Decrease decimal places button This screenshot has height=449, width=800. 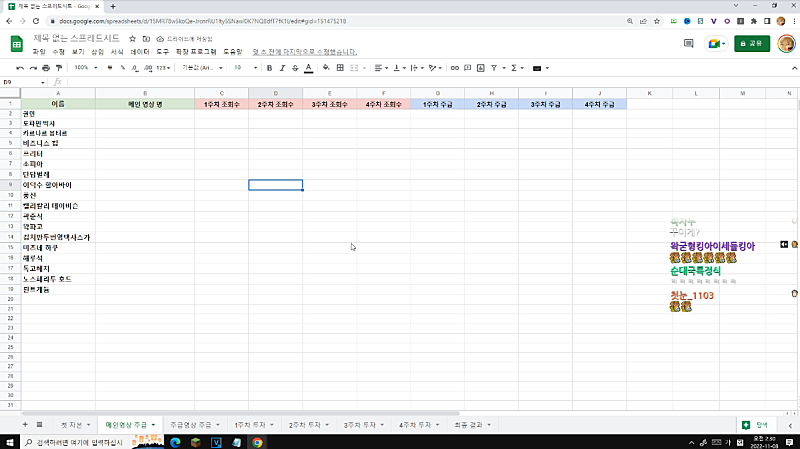click(135, 68)
